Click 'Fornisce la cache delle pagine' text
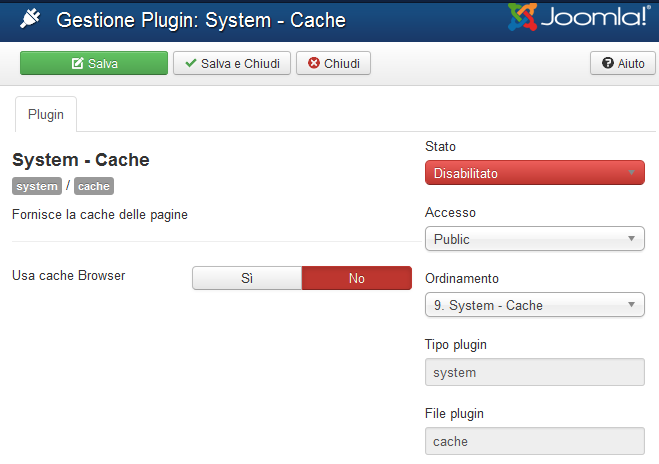659x464 pixels. 100,214
